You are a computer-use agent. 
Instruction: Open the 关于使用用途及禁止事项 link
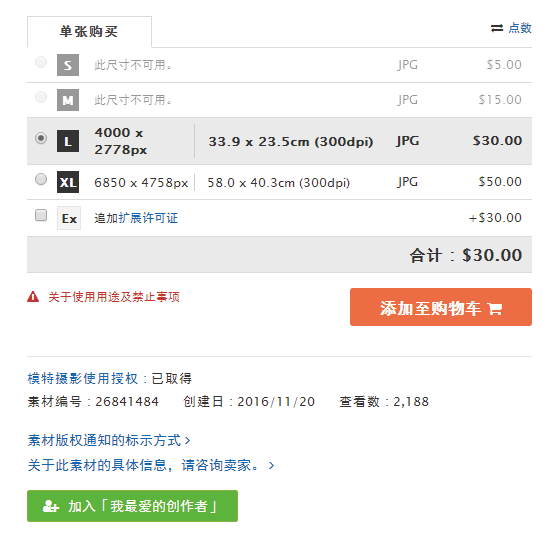pos(114,297)
